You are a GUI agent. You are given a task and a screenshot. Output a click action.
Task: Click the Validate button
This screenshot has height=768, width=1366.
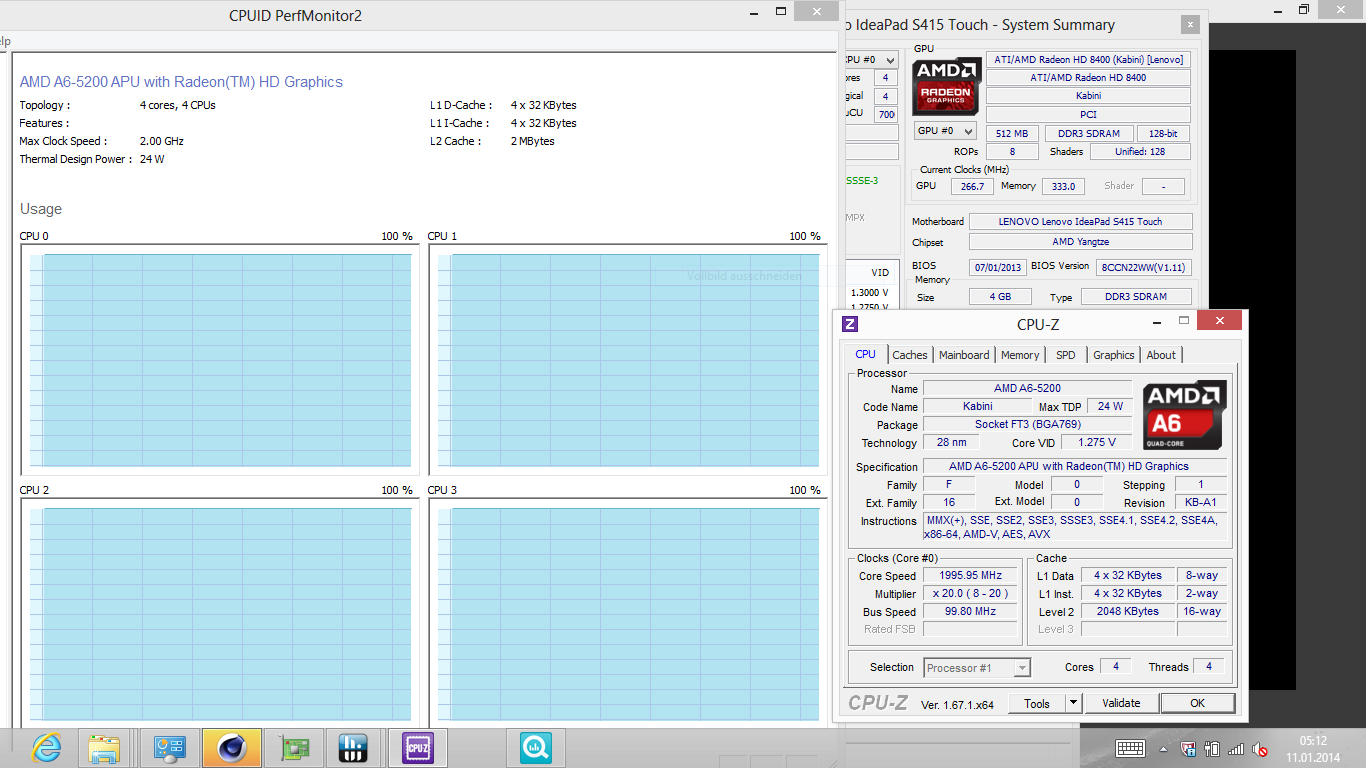click(x=1121, y=703)
